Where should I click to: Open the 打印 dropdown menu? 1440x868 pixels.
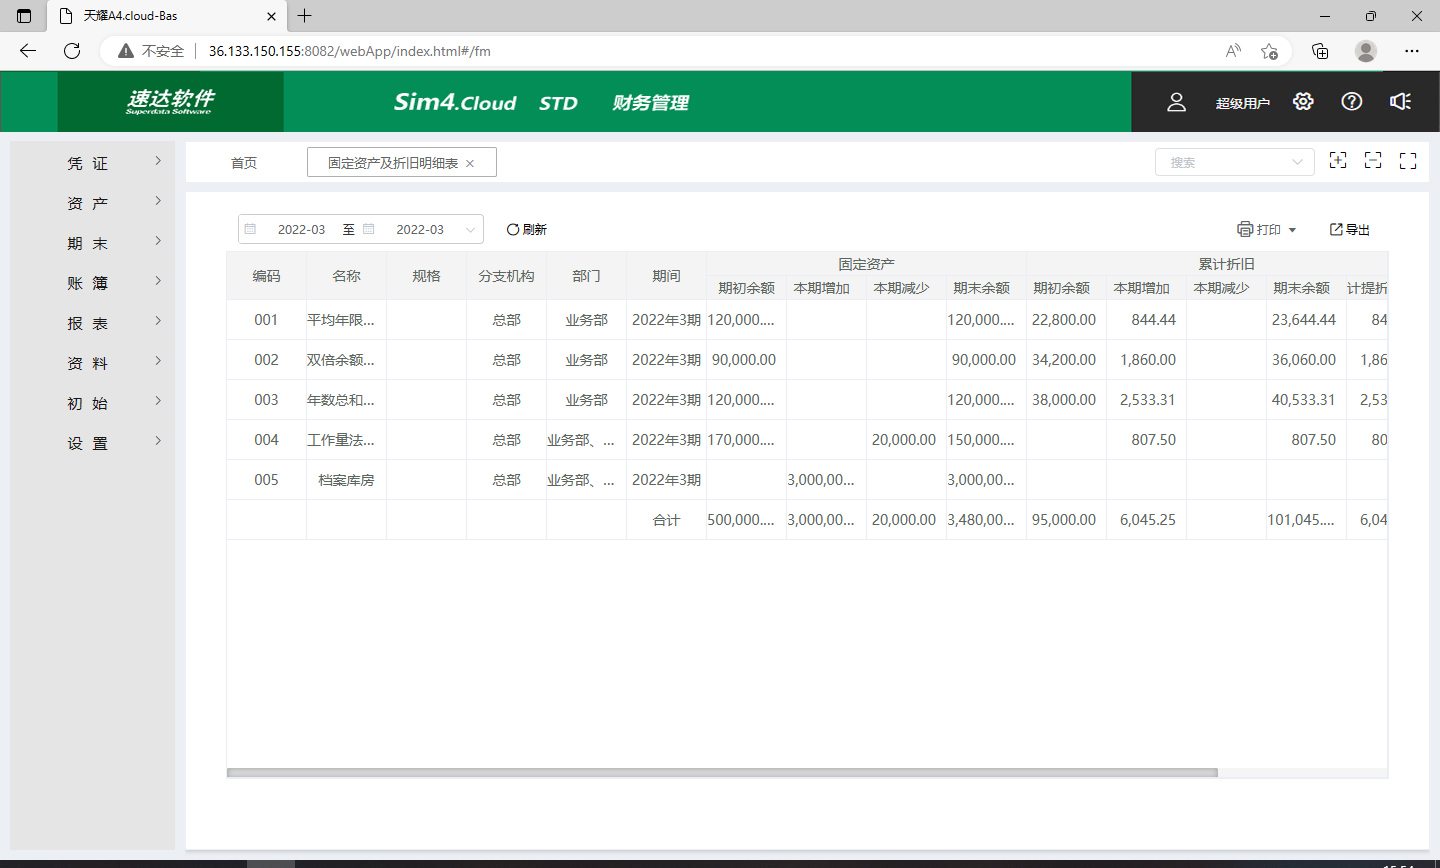click(1267, 229)
